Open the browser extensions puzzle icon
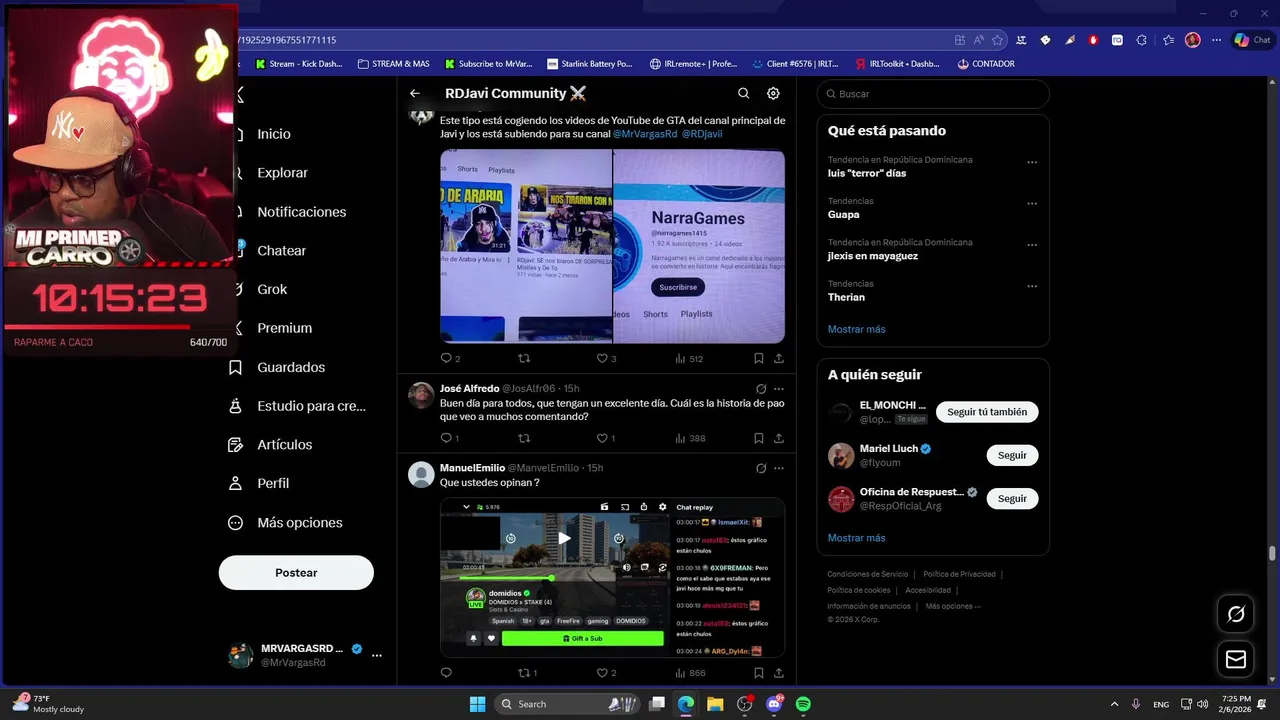 1141,40
